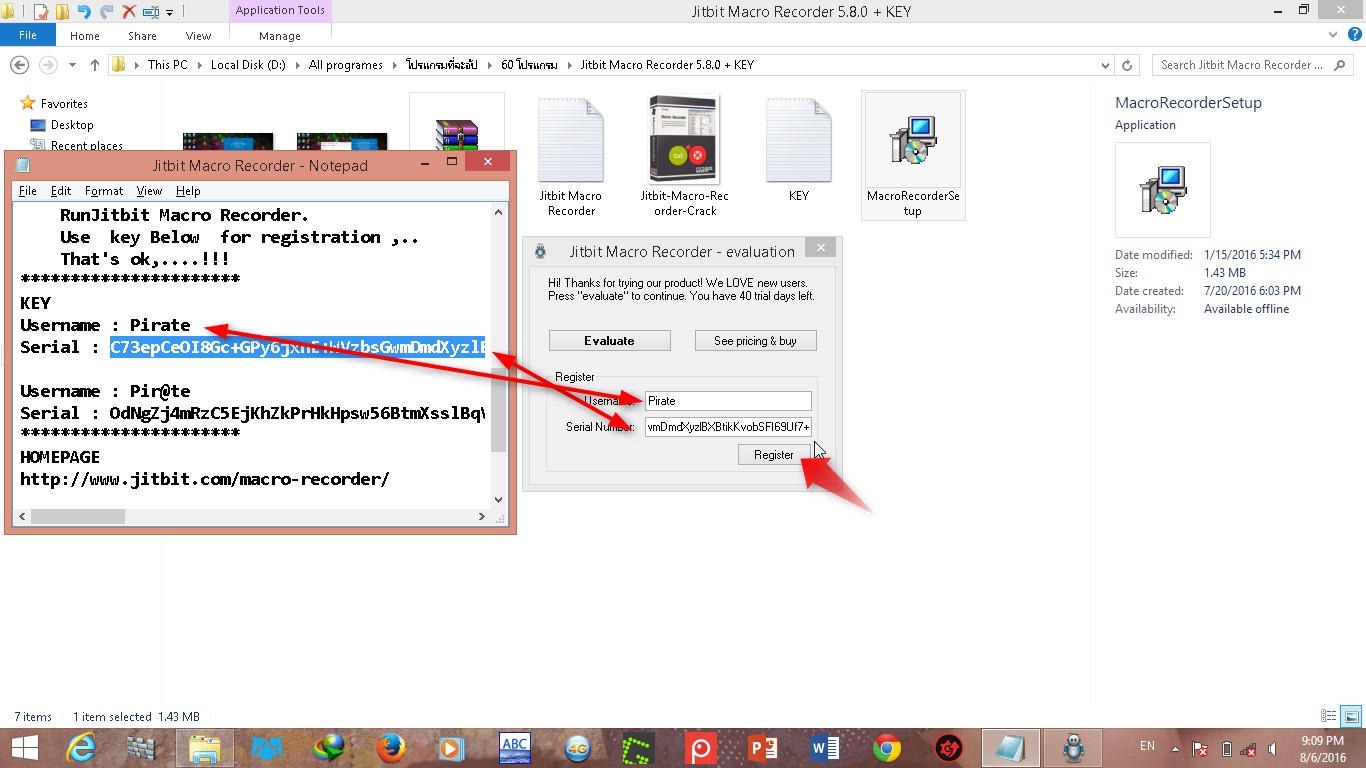
Task: Click the Properties icon in quick access toolbar
Action: 41,12
